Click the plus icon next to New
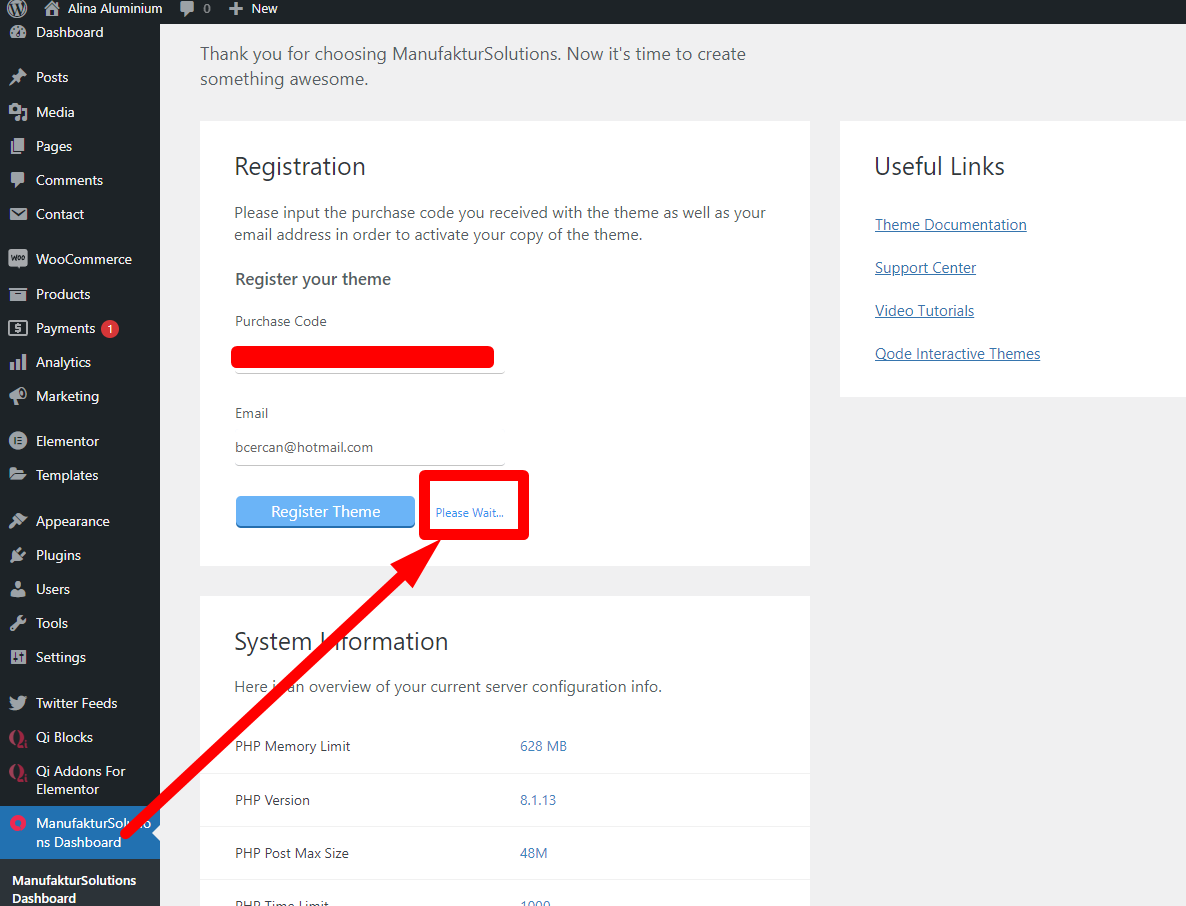Viewport: 1186px width, 906px height. click(236, 9)
